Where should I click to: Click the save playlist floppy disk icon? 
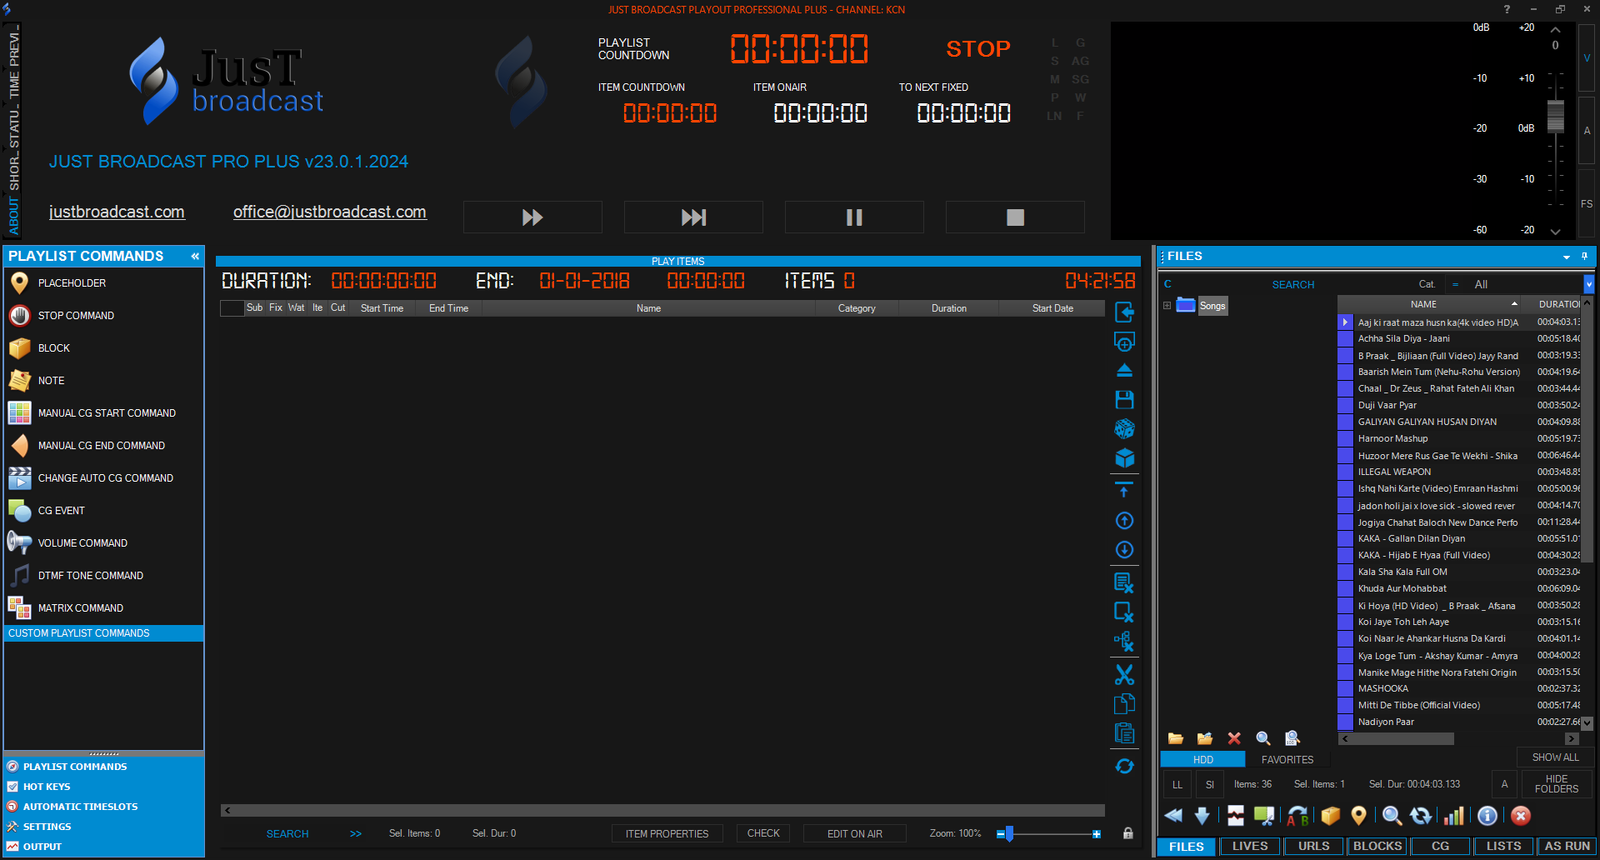click(x=1124, y=400)
